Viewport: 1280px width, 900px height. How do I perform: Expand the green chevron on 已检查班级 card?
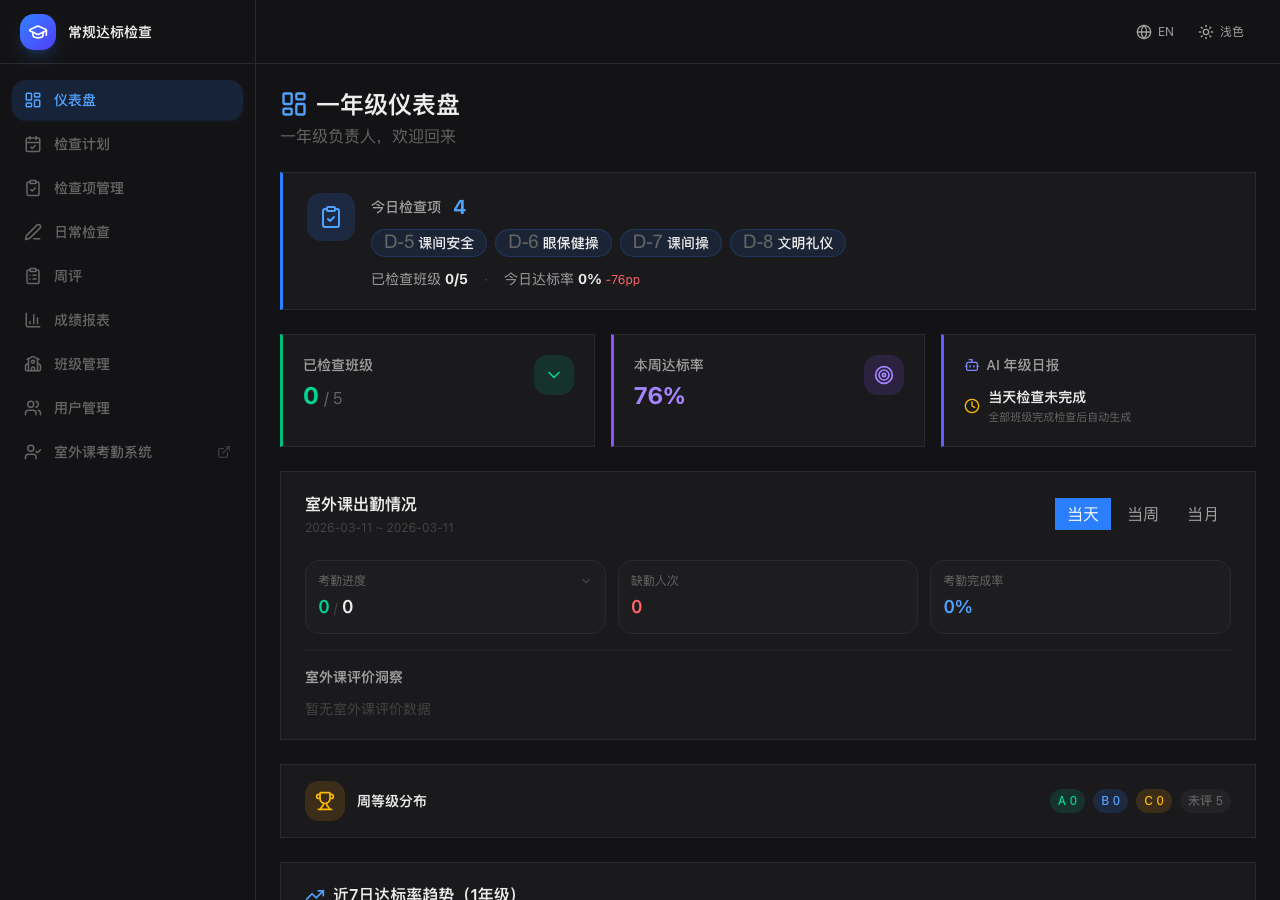click(x=554, y=375)
